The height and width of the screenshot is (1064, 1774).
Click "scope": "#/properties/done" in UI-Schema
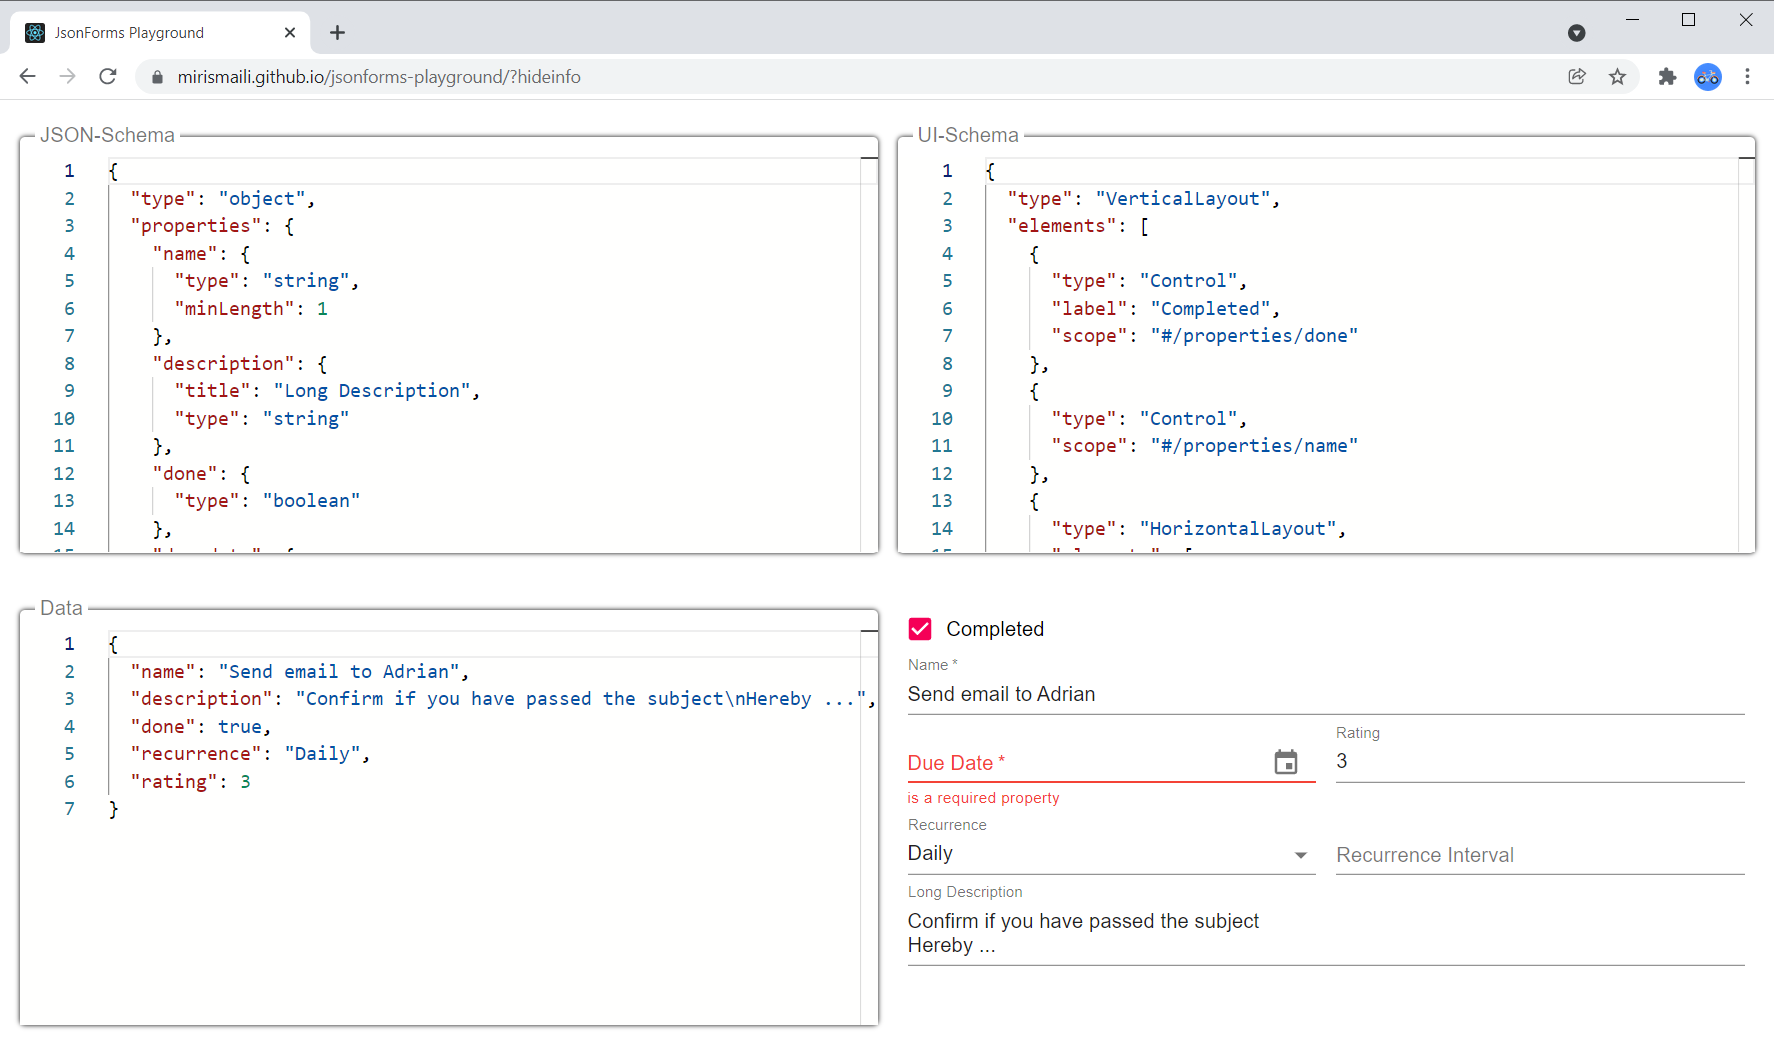pos(1204,336)
